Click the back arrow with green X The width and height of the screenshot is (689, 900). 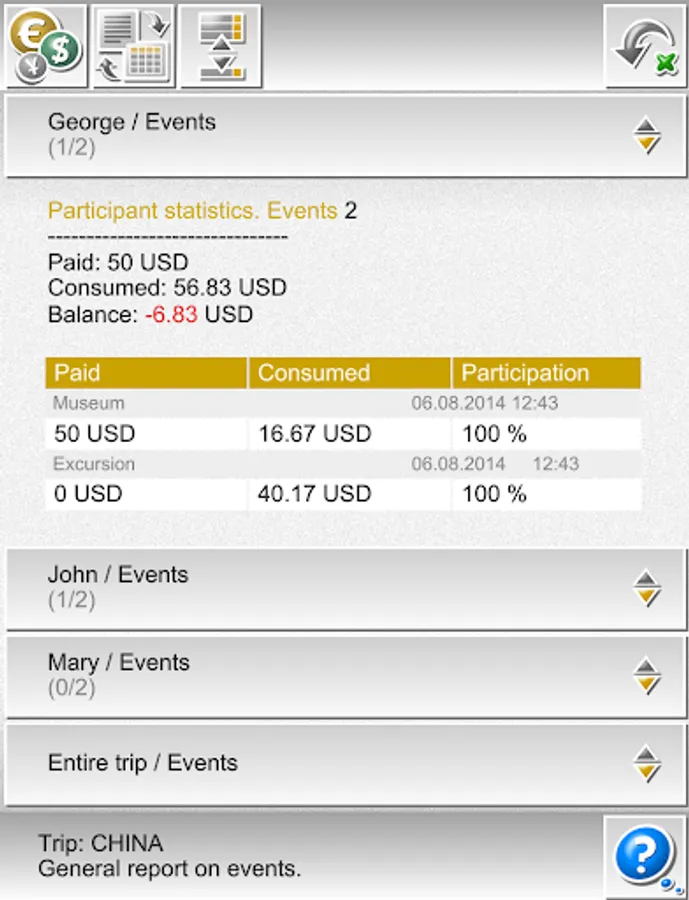(645, 46)
